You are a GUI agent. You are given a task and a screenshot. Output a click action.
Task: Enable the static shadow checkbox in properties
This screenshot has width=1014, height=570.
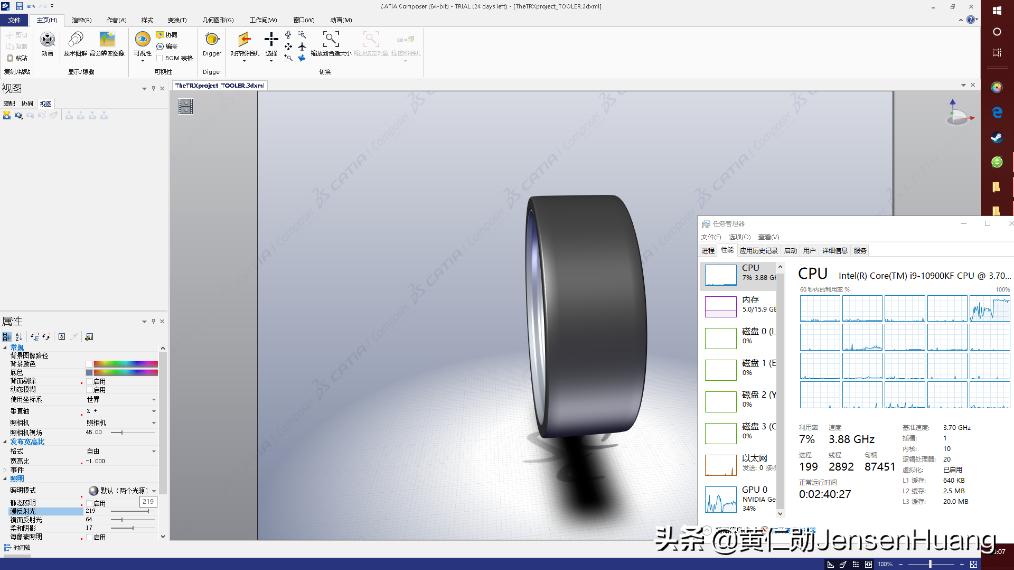pos(88,503)
